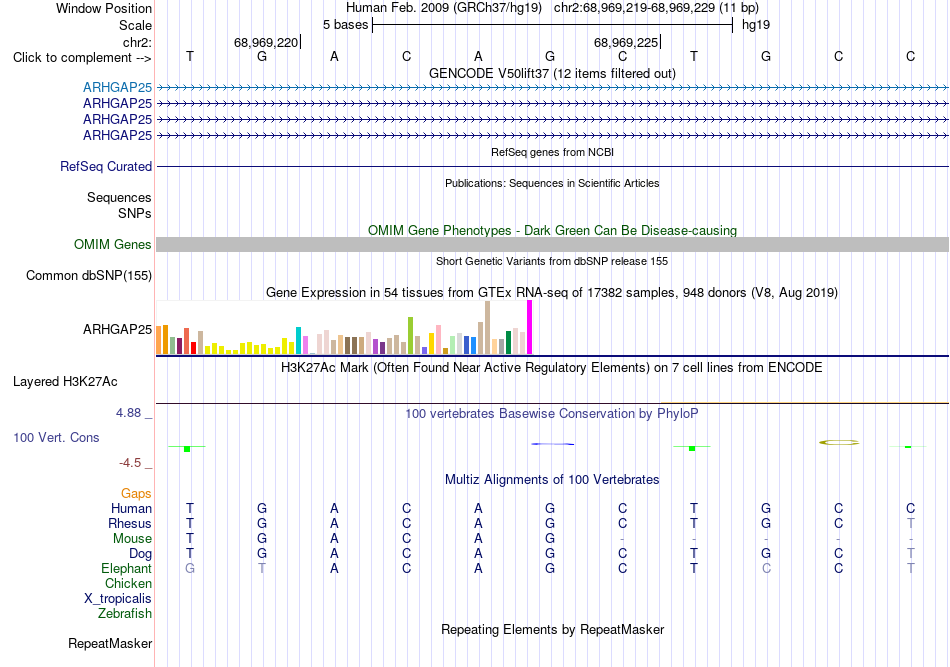Viewport: 950px width, 667px height.
Task: Click the light-blue ARHGAP25 transcript label
Action: click(x=118, y=87)
